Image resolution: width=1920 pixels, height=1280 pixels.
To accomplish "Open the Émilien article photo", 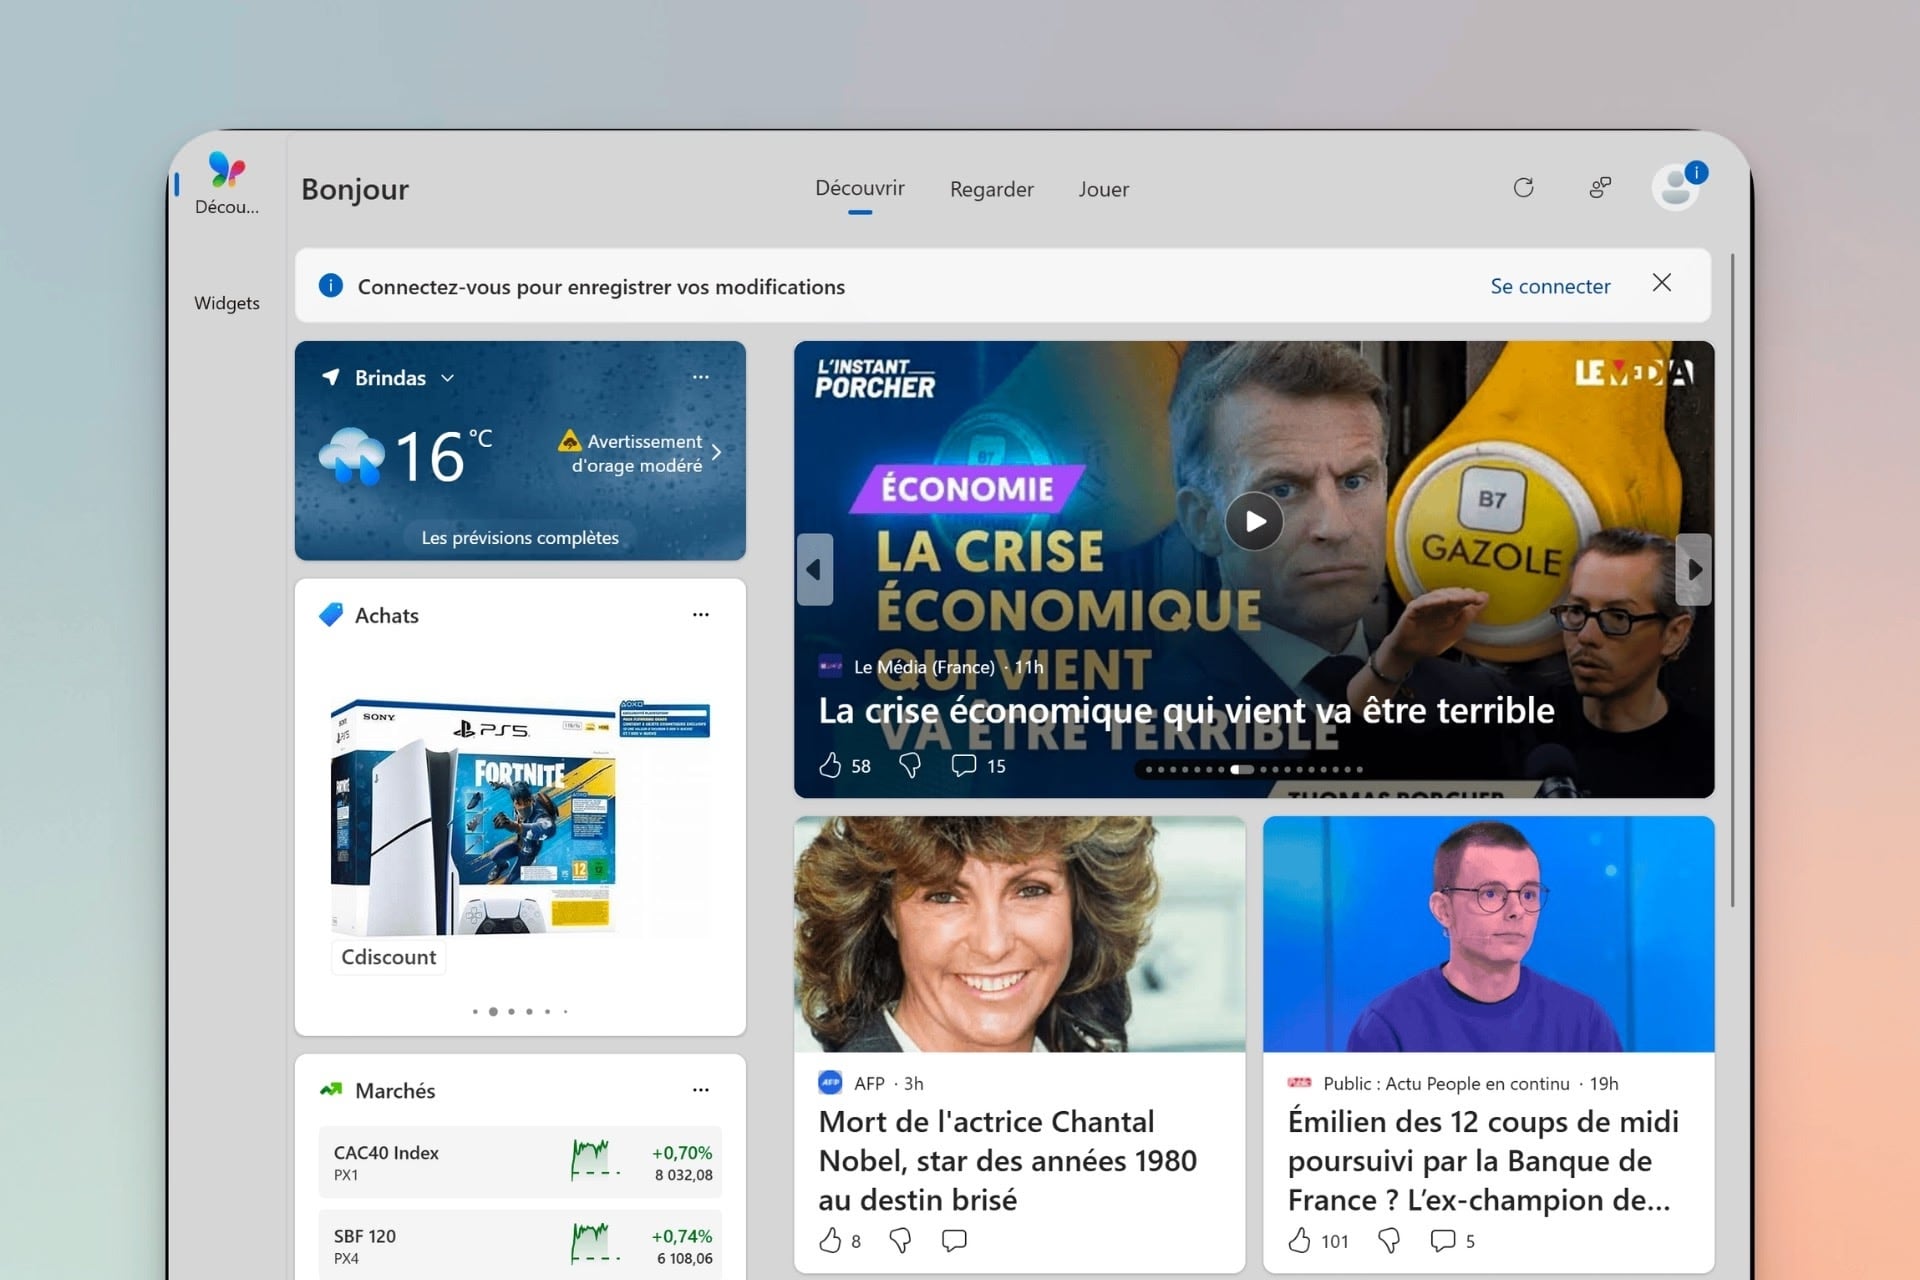I will 1488,934.
